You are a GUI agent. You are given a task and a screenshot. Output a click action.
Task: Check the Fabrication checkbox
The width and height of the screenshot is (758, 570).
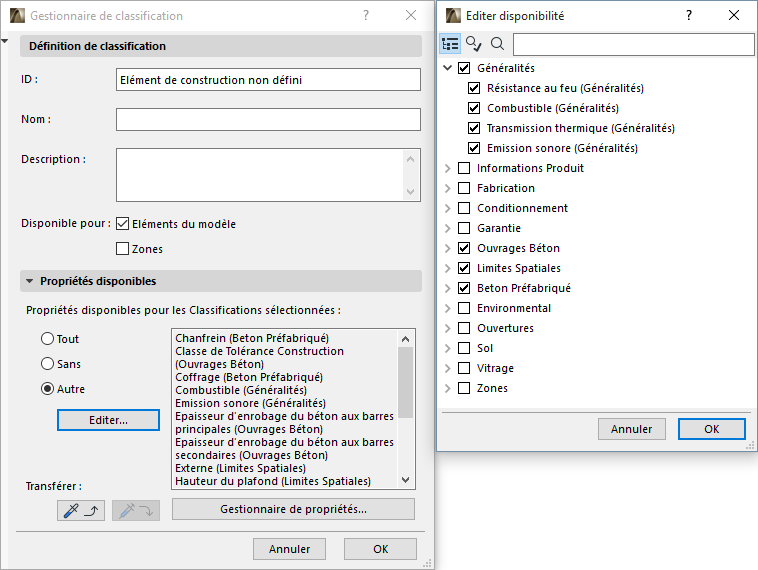(x=464, y=188)
